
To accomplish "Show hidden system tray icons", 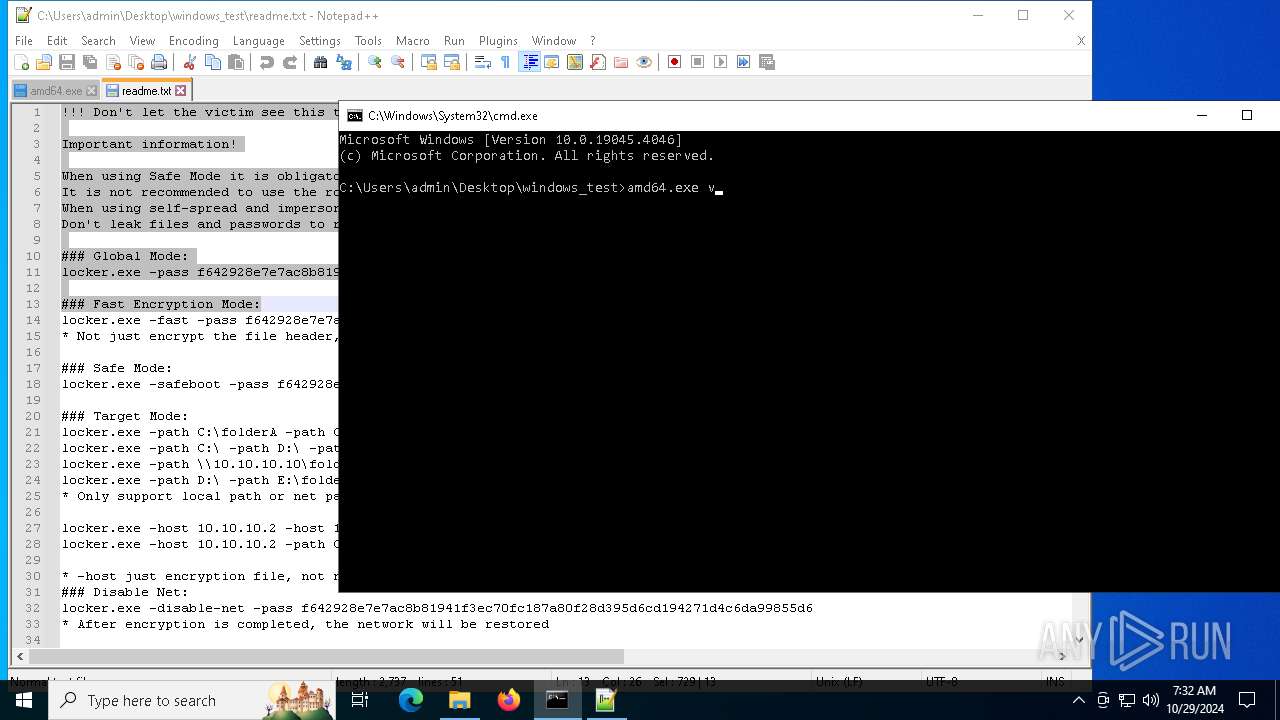I will pos(1078,700).
